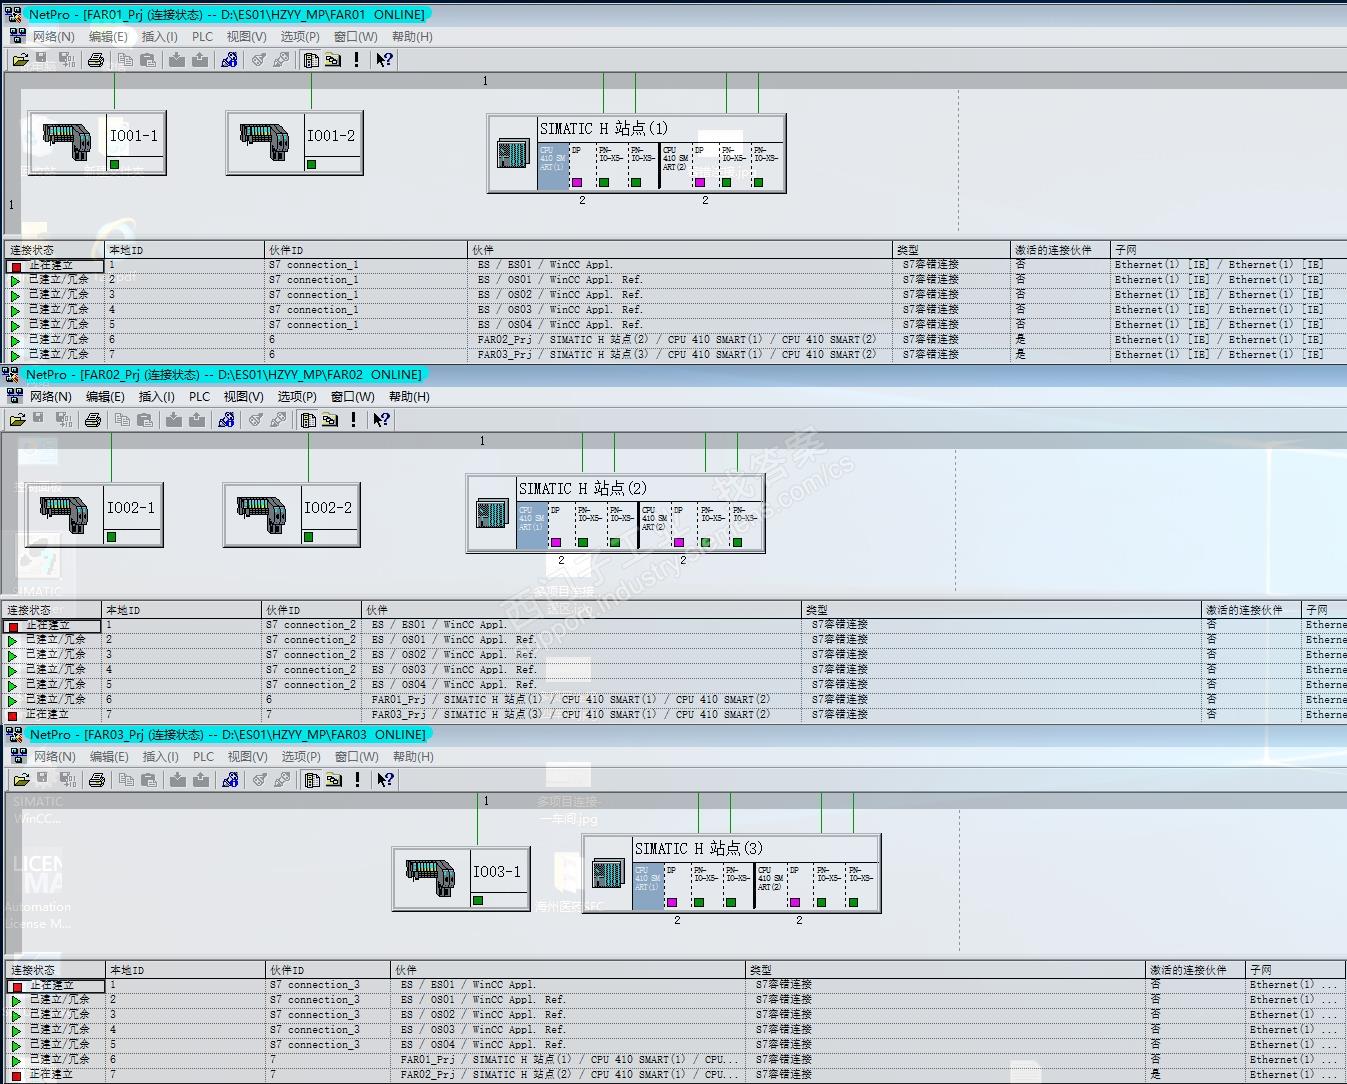Open 插入(I) menu in FAR03 window
Viewport: 1347px width, 1084px height.
pos(160,757)
